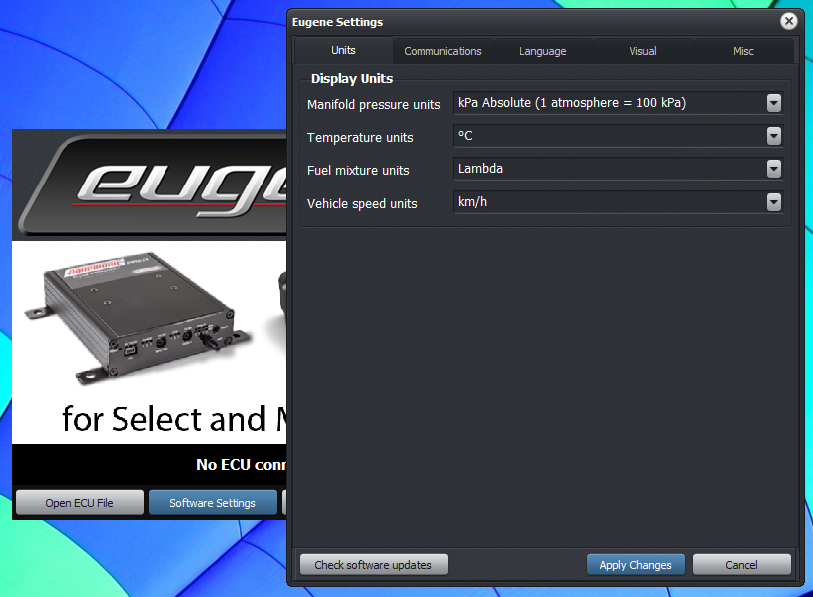Viewport: 813px width, 597px height.
Task: Open Fuel mixture units dropdown arrow
Action: 774,169
